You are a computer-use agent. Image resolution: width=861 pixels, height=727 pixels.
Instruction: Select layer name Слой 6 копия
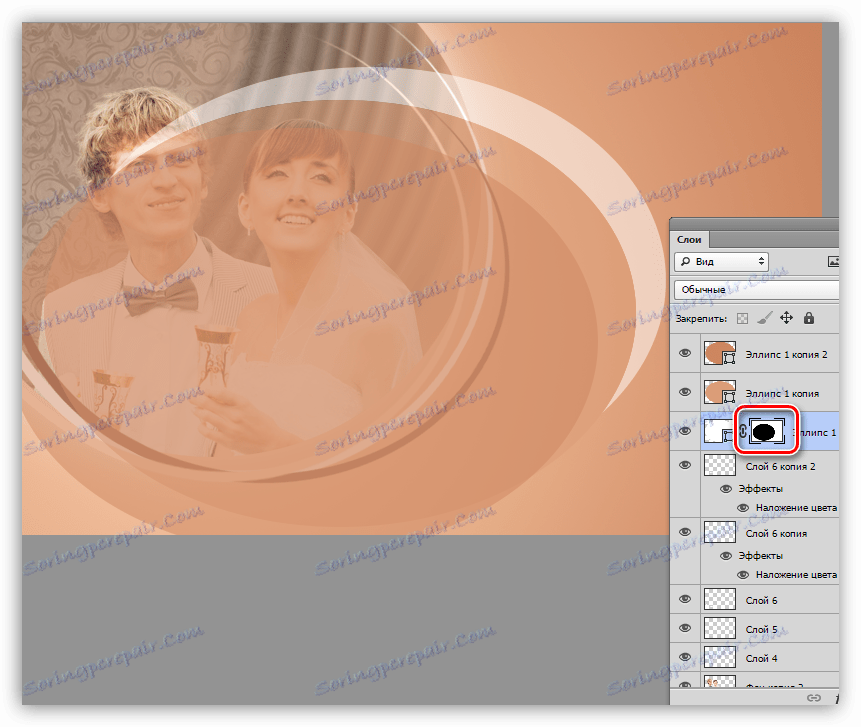tap(776, 534)
